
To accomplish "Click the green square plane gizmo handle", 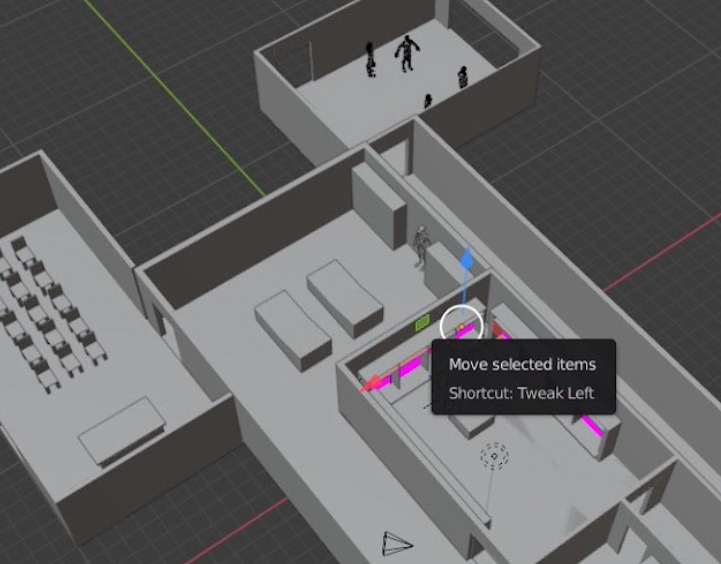I will pos(423,322).
